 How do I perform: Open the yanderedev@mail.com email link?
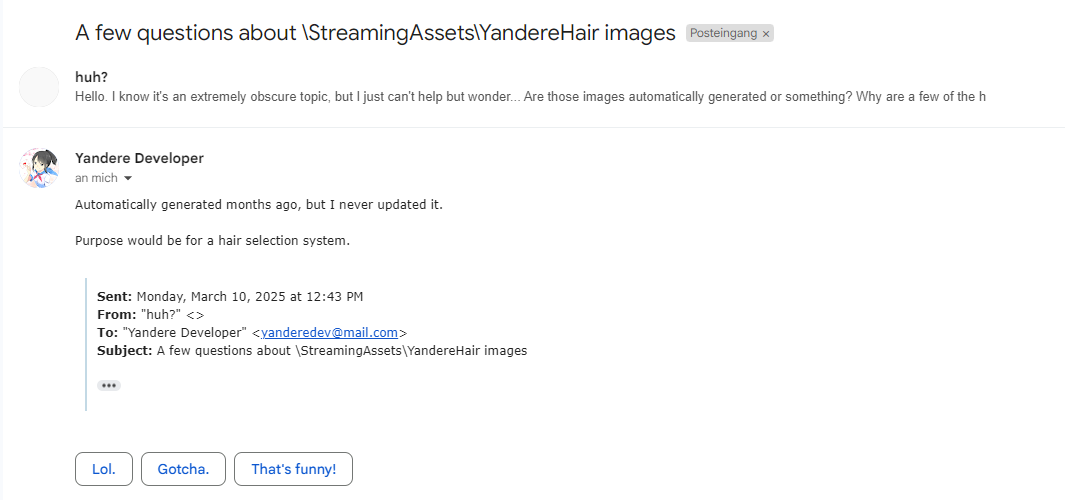coord(329,333)
